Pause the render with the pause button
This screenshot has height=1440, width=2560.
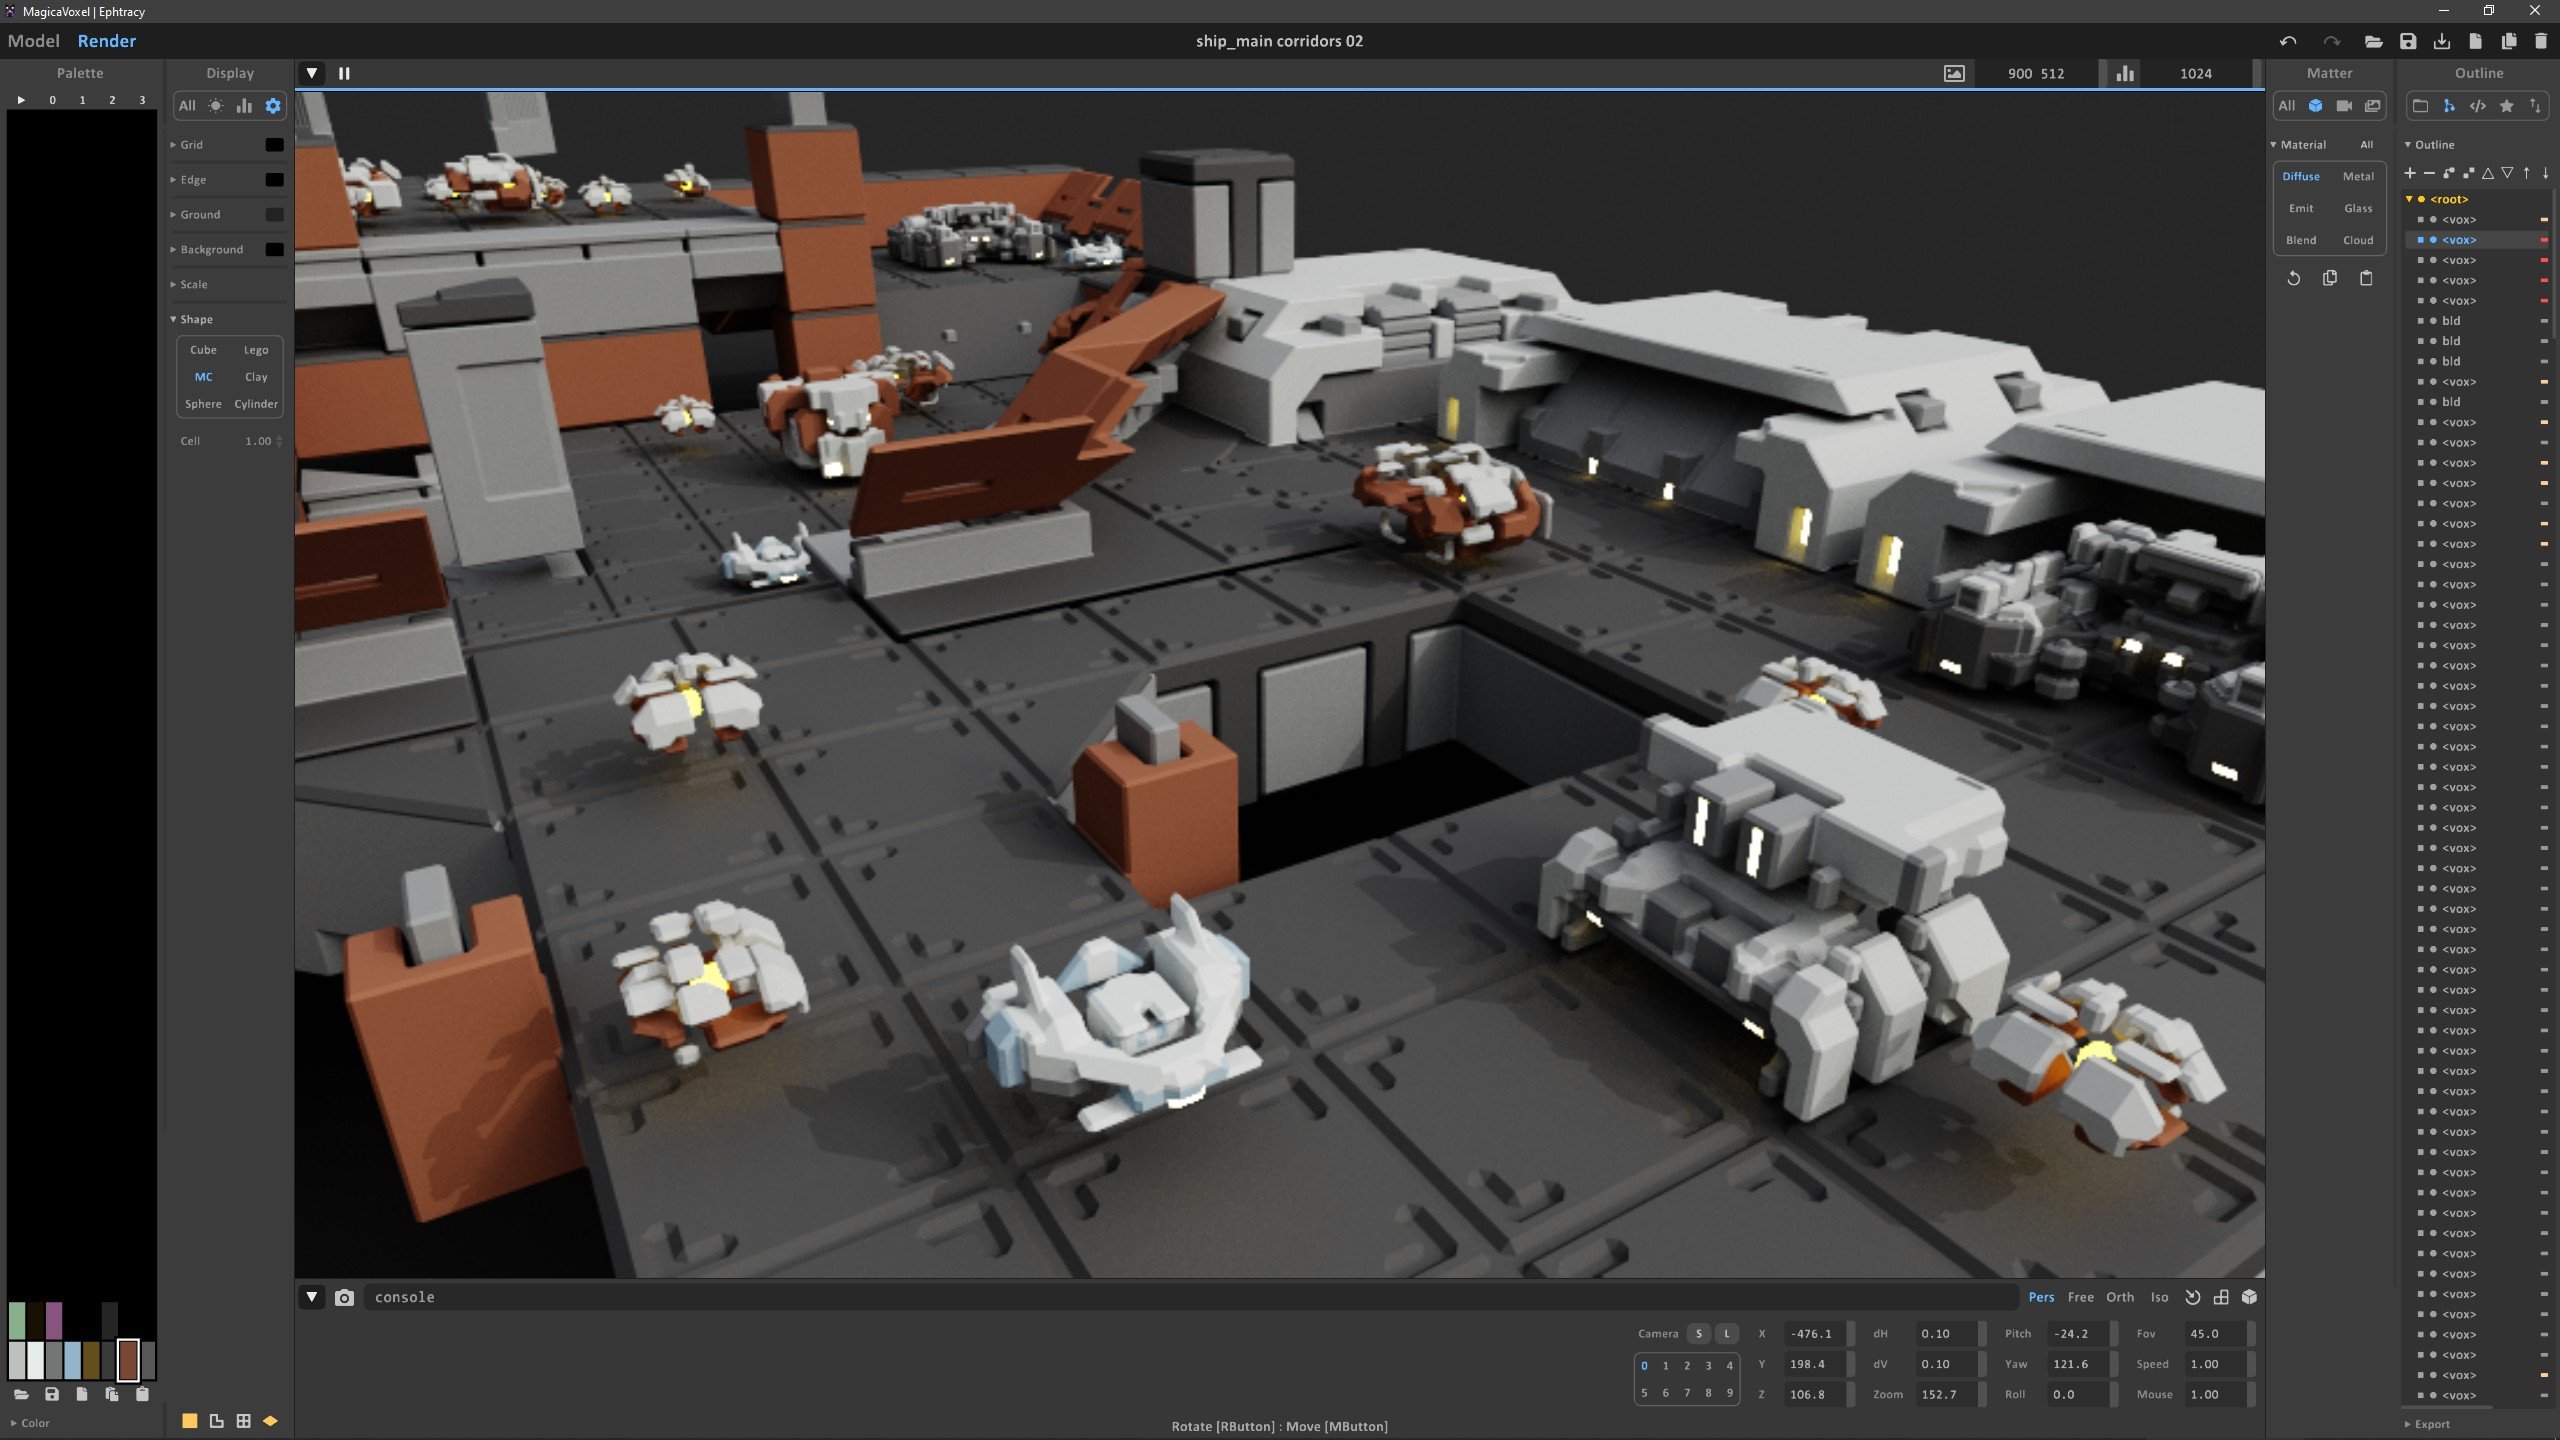(x=344, y=73)
